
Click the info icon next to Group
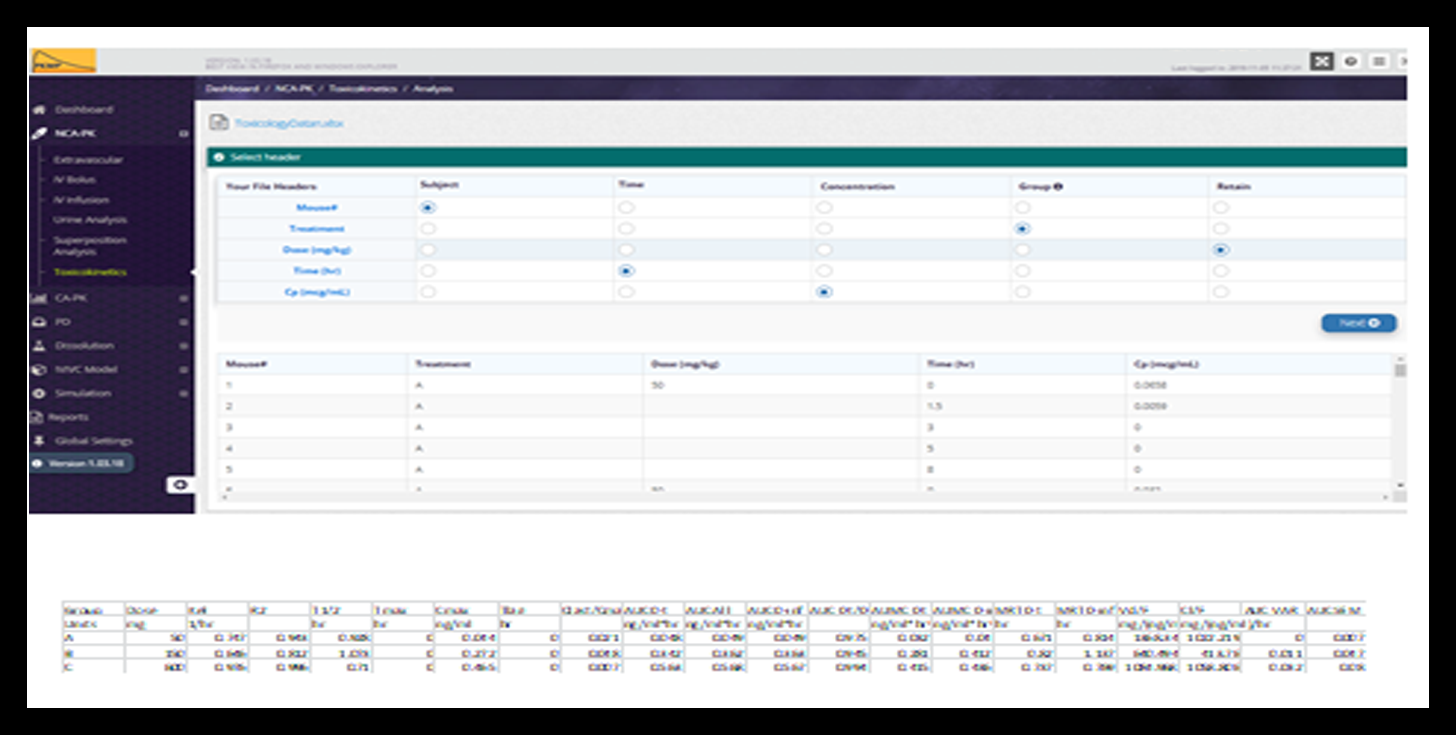(x=1057, y=186)
